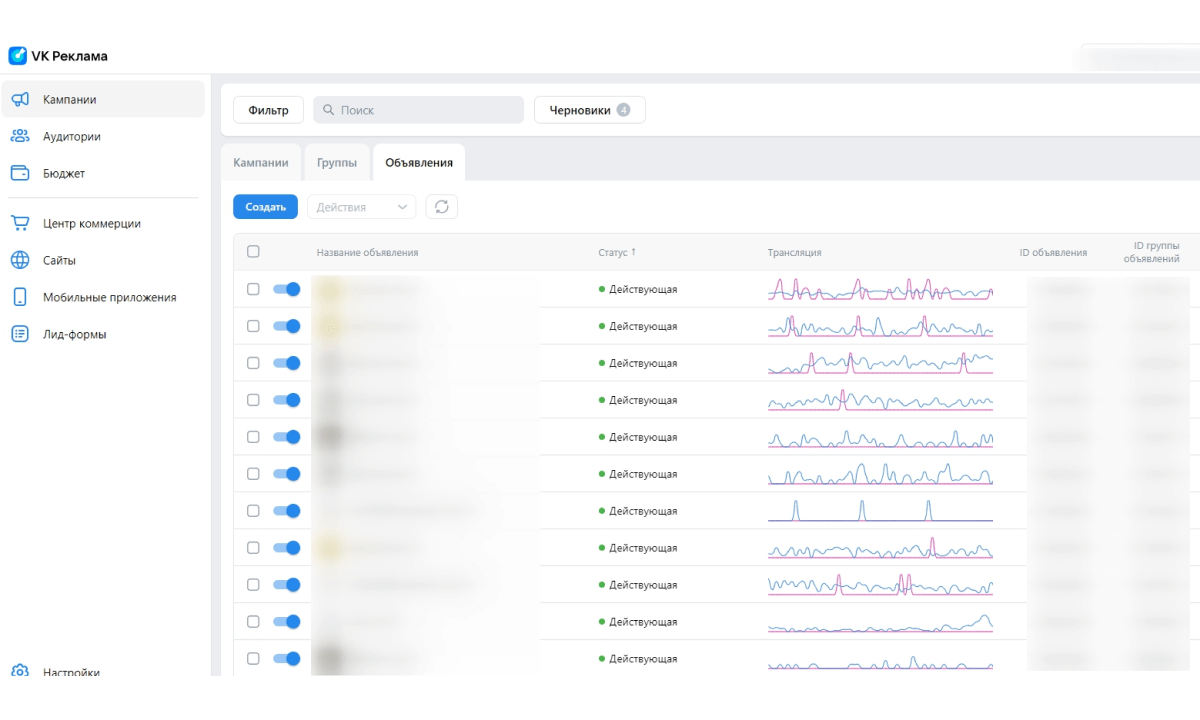Select the Объявления tab
Viewport: 1200px width, 720px height.
[x=419, y=163]
